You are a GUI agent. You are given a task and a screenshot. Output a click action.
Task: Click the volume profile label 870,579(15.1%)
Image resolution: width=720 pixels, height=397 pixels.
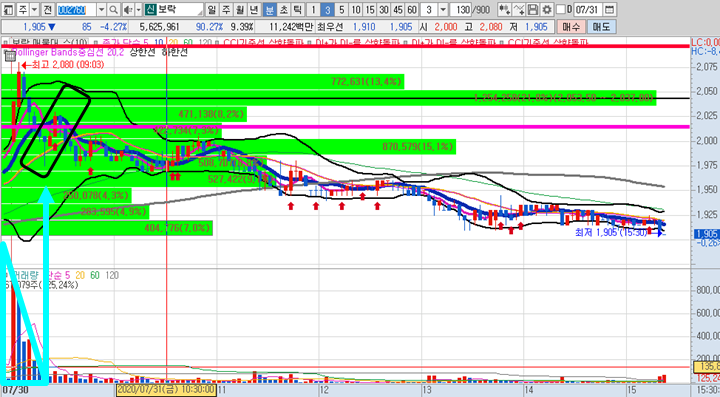point(417,146)
